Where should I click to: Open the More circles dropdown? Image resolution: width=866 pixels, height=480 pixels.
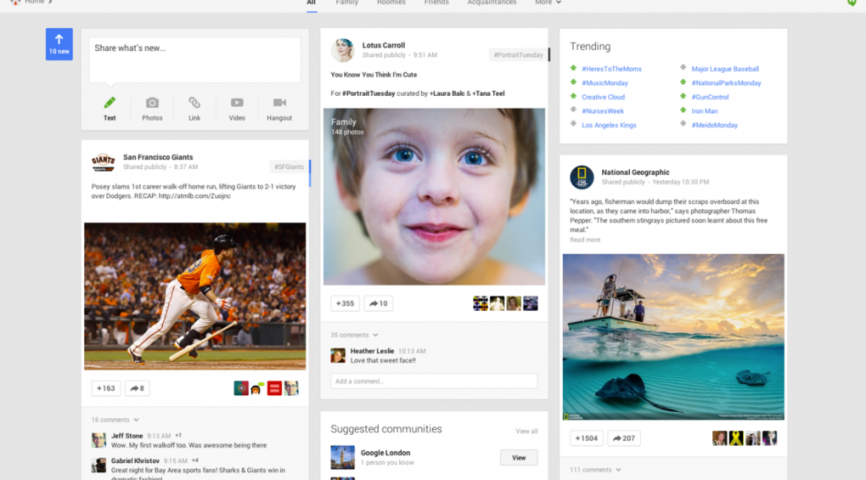click(x=546, y=3)
